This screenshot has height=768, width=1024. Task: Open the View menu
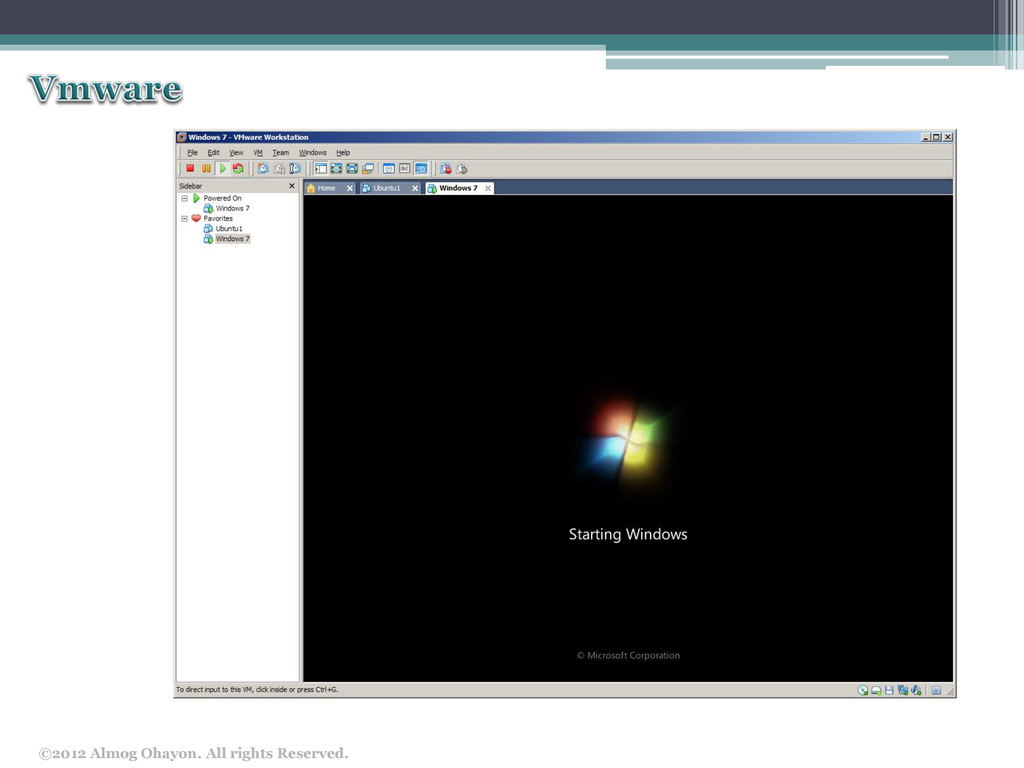[x=236, y=153]
